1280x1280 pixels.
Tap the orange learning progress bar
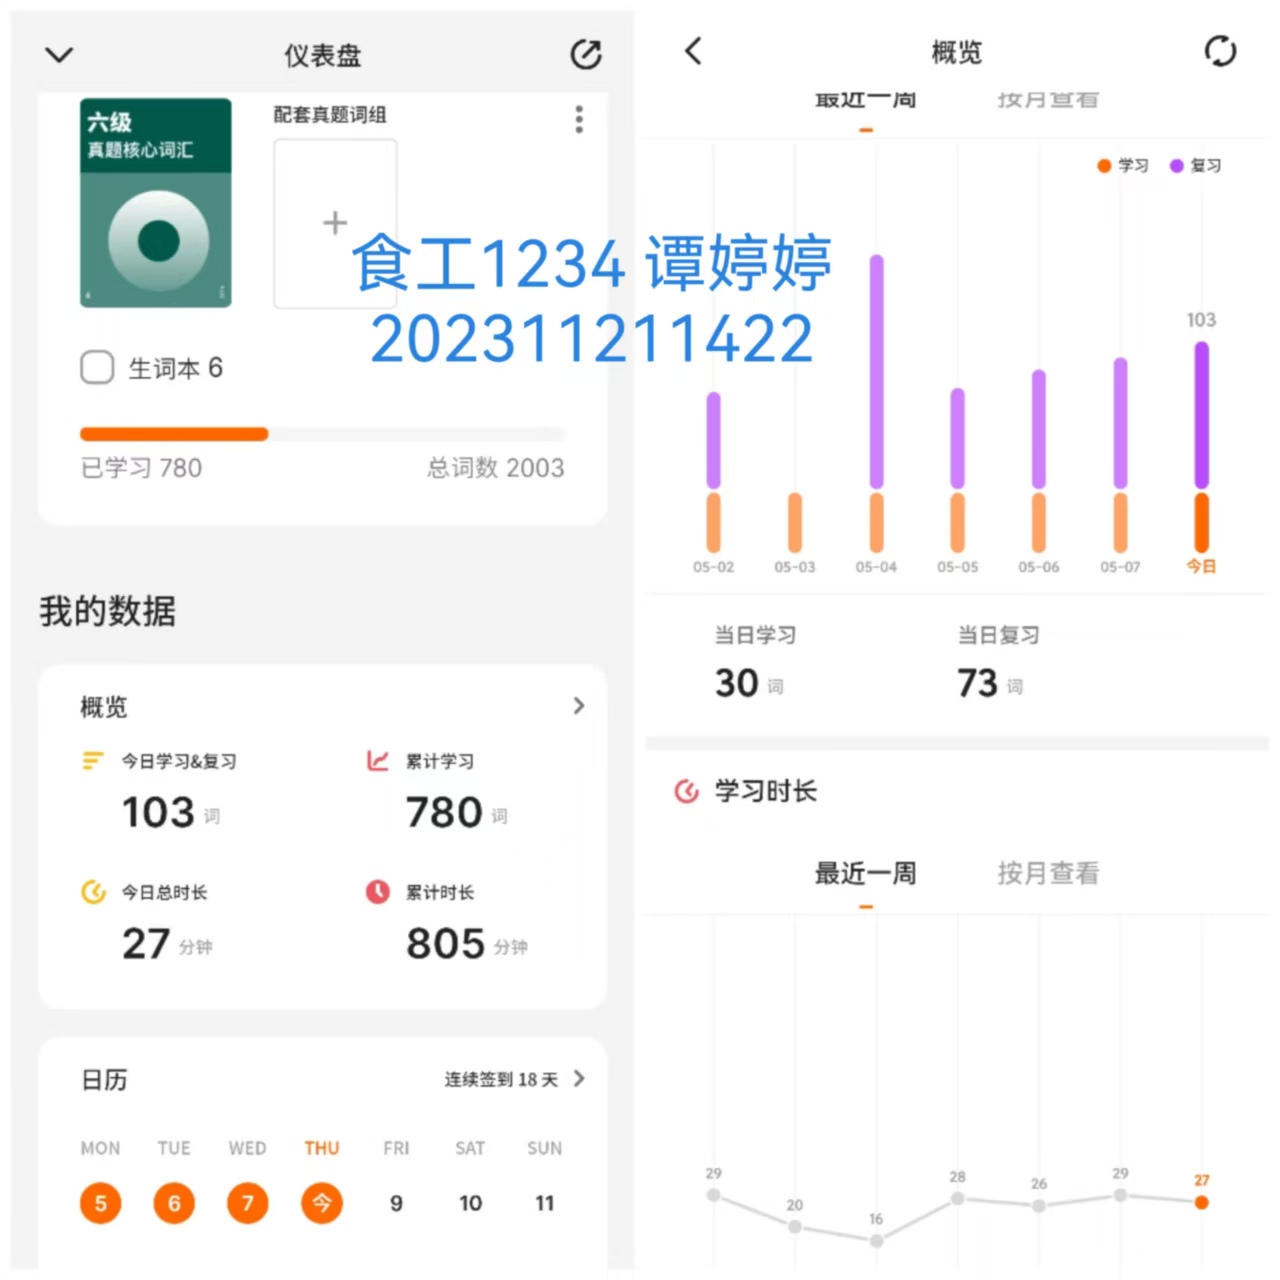[x=174, y=434]
